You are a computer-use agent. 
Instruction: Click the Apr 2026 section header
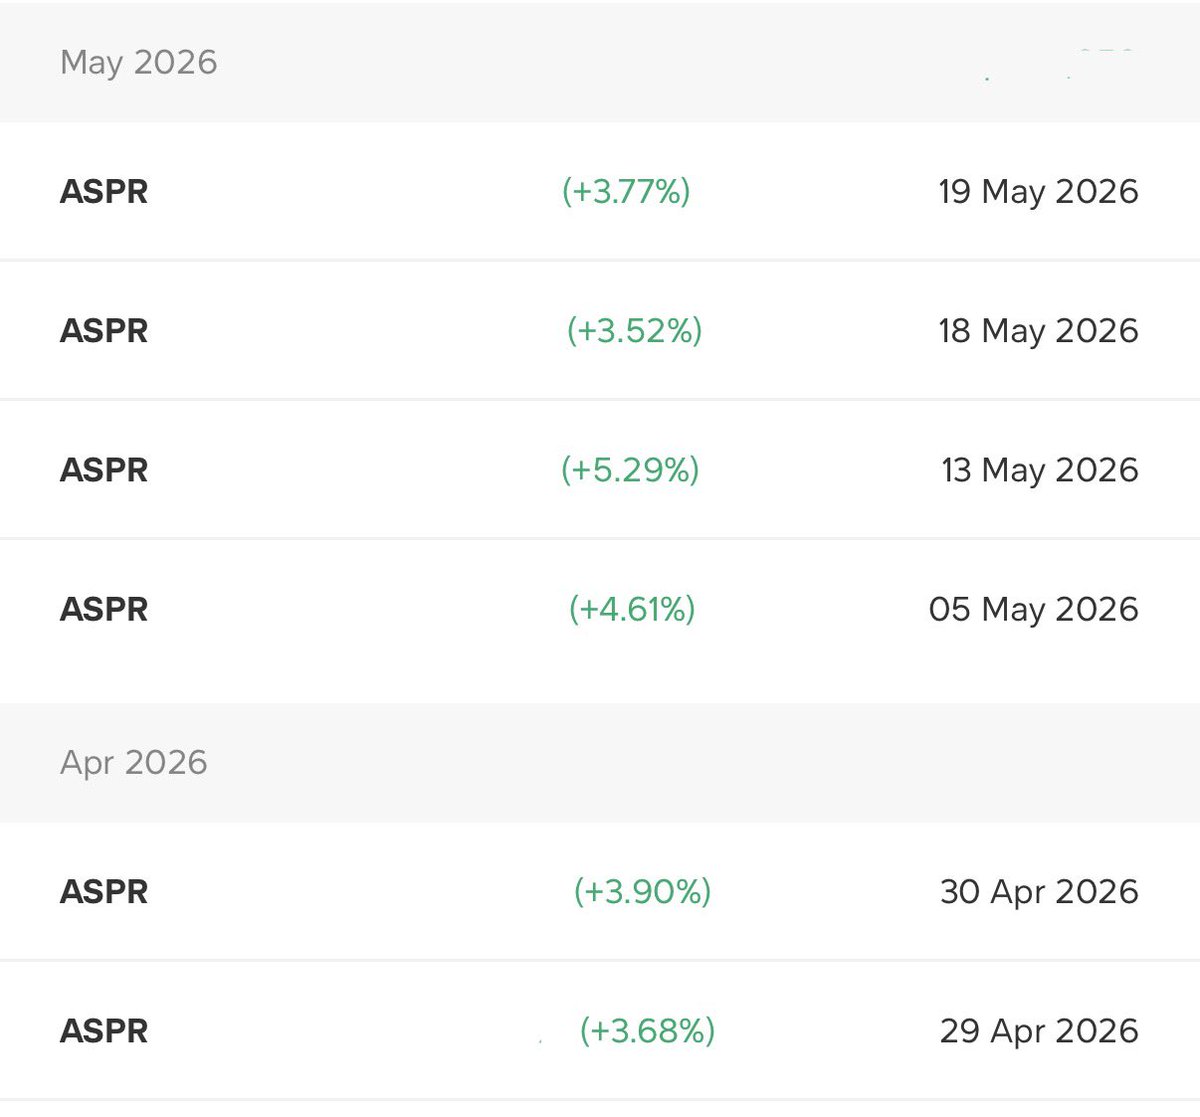click(x=600, y=762)
